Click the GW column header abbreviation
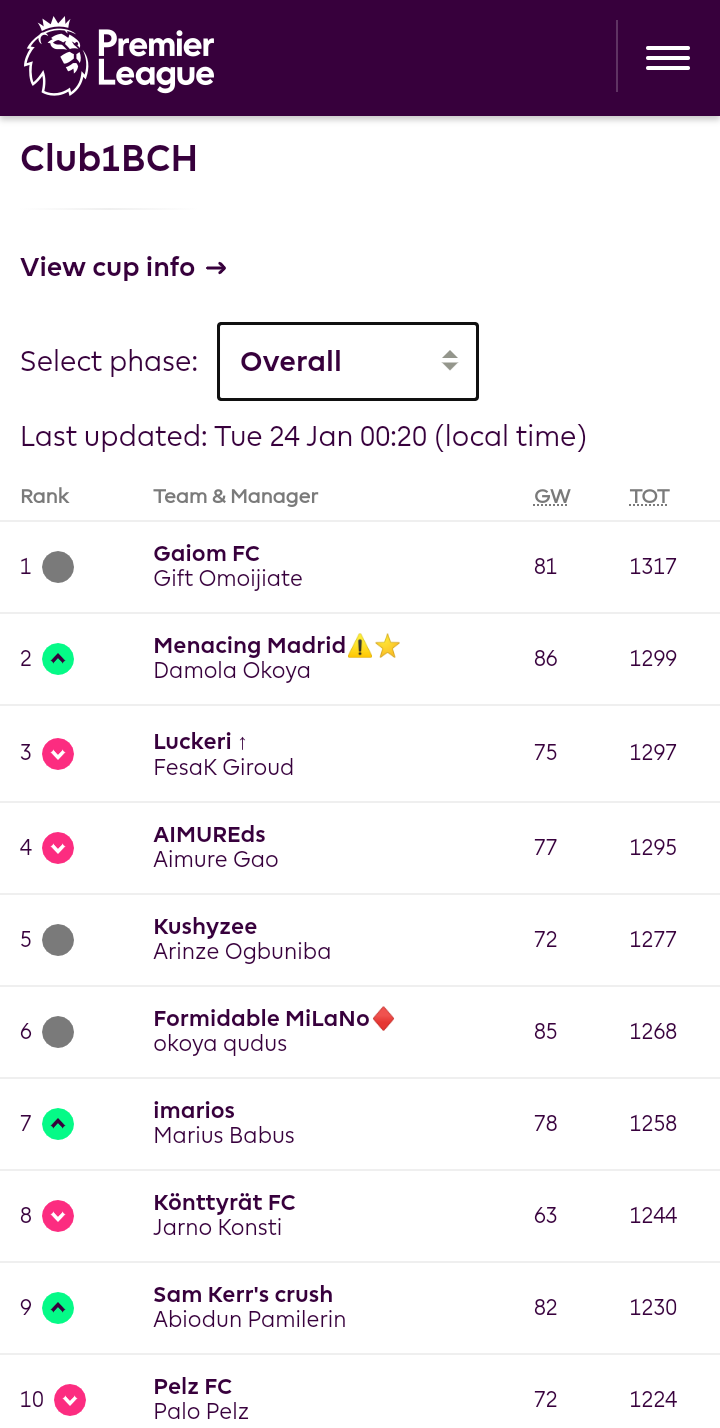720x1428 pixels. coord(552,496)
